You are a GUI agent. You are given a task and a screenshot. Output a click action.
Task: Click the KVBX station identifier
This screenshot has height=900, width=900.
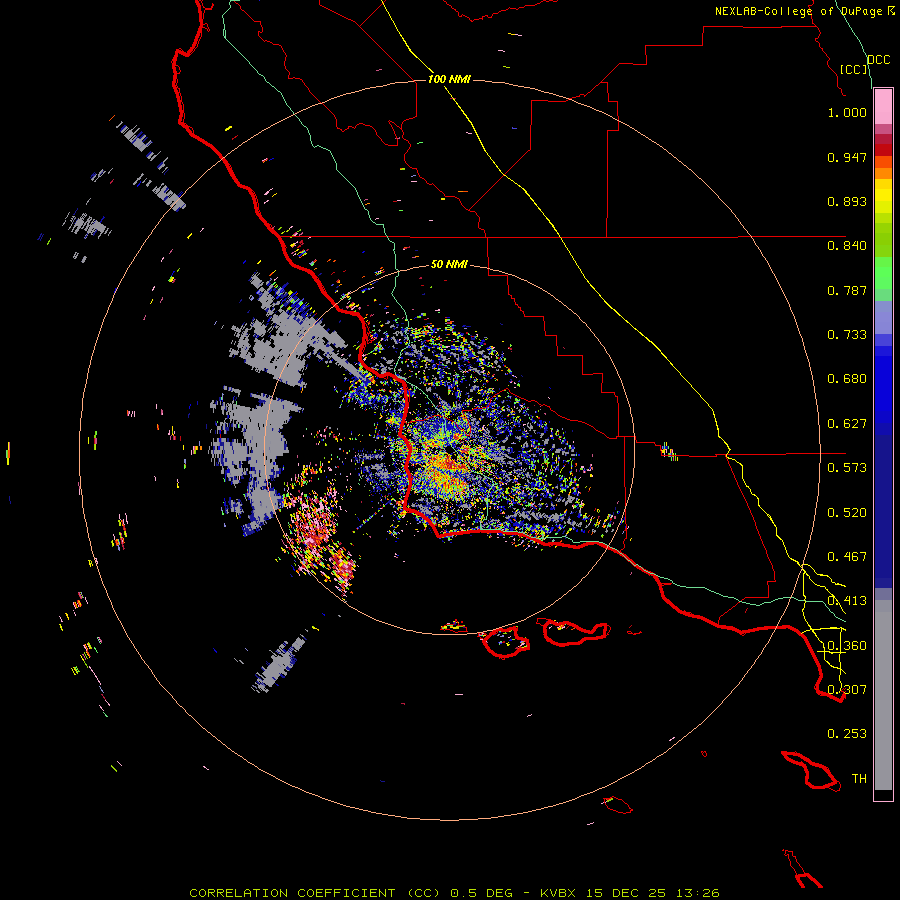coord(557,893)
